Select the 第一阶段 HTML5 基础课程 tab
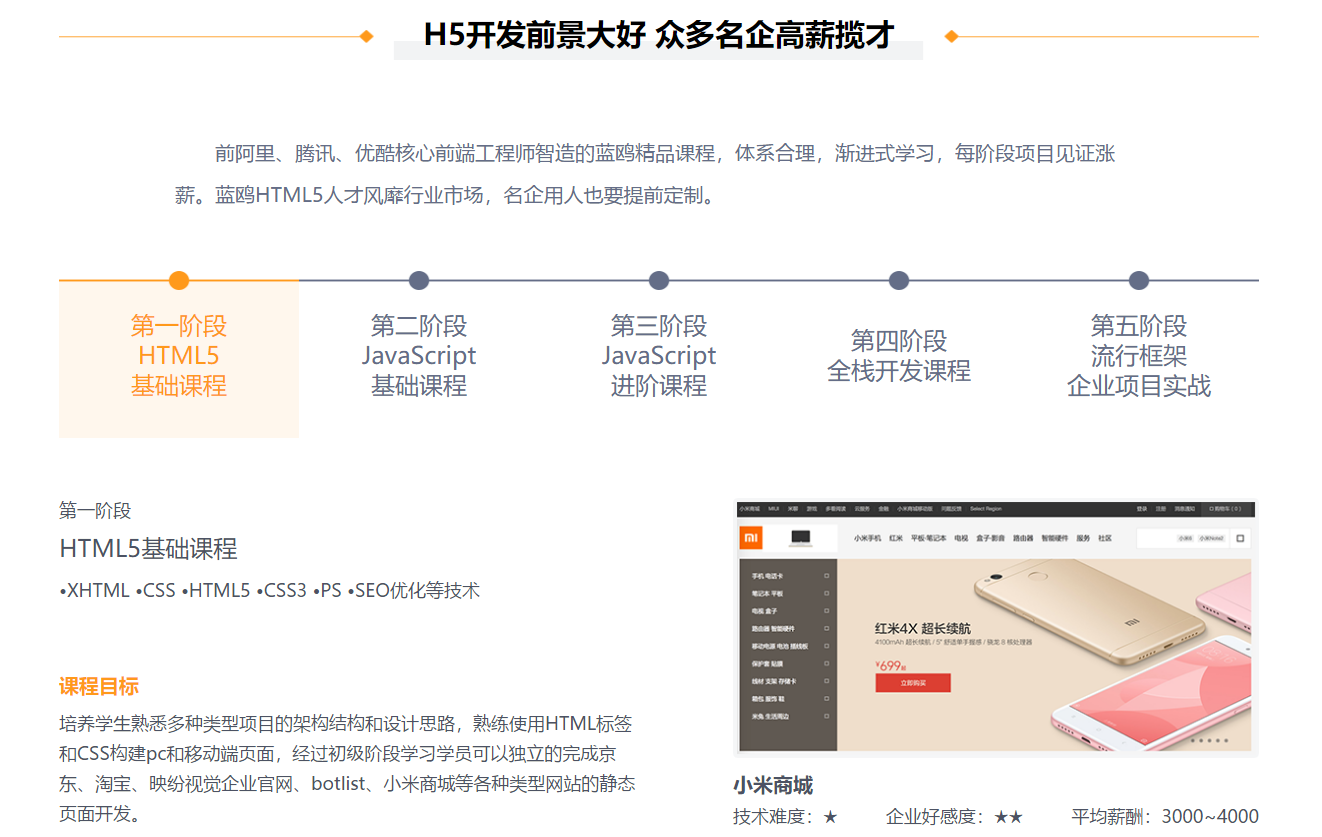 click(179, 358)
